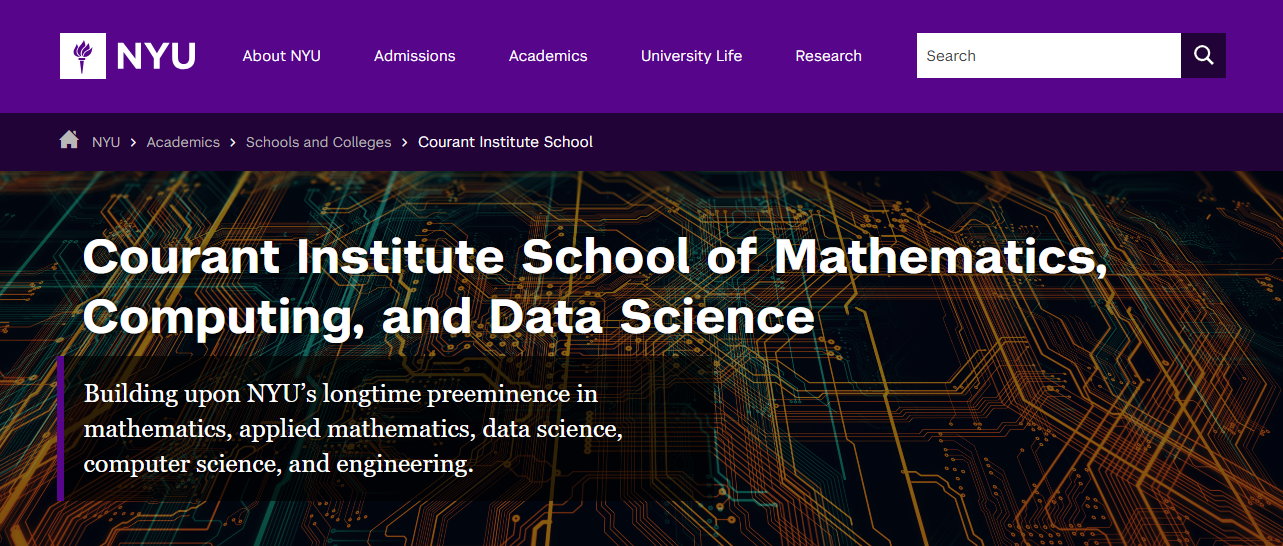Click the chevron after the Academics breadcrumb
This screenshot has height=546, width=1283.
(233, 142)
